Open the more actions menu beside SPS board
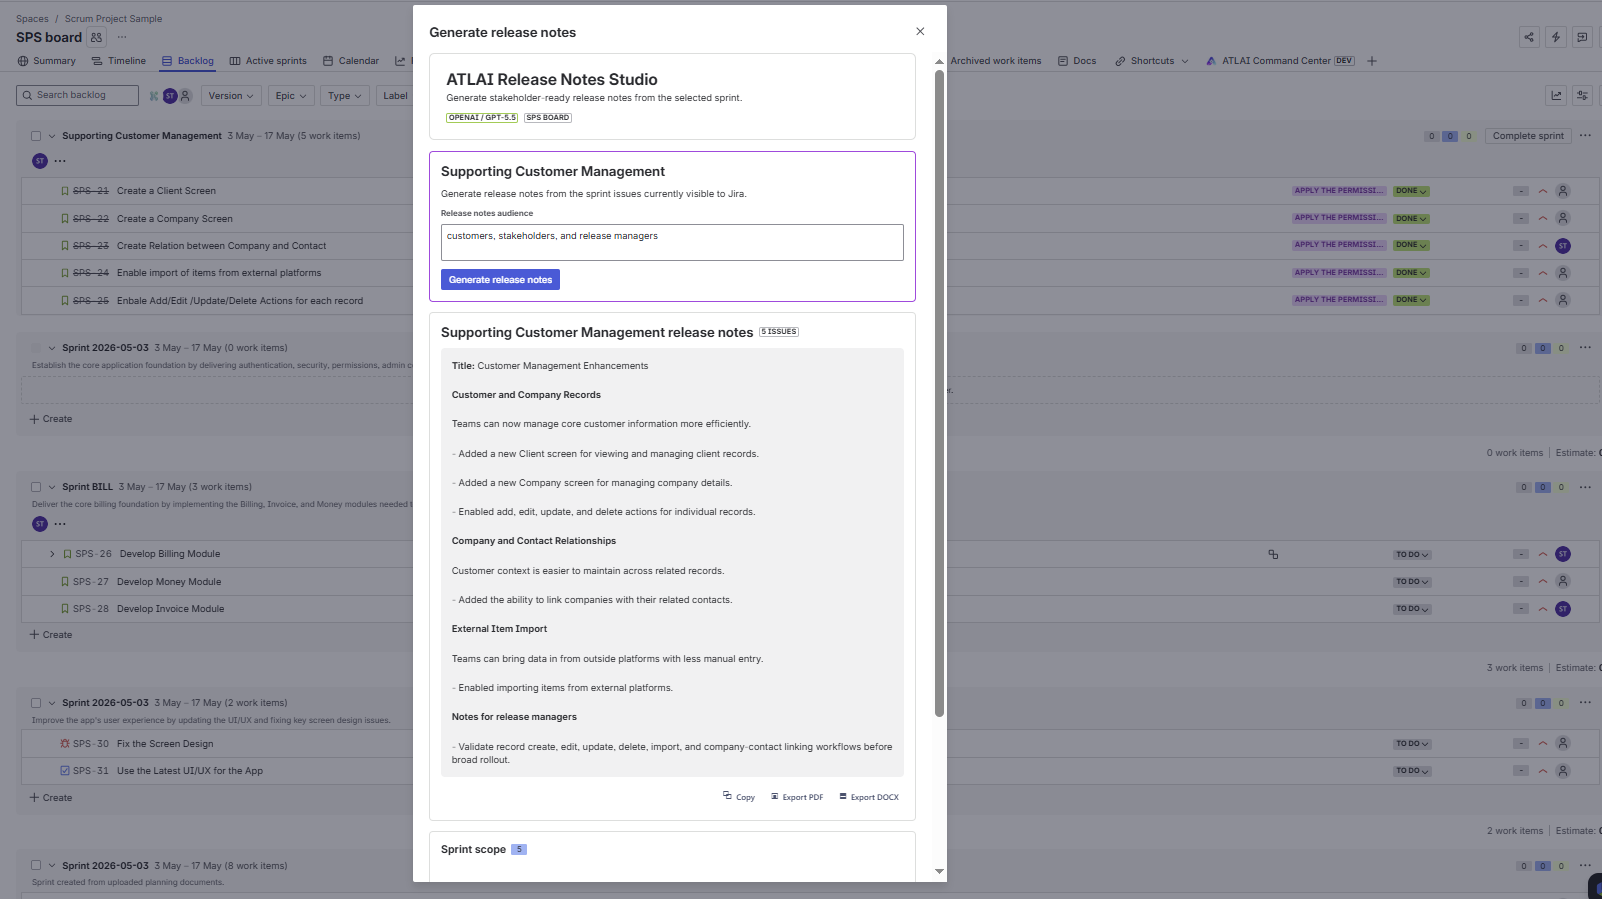Screen dimensions: 1602x899 tap(122, 37)
